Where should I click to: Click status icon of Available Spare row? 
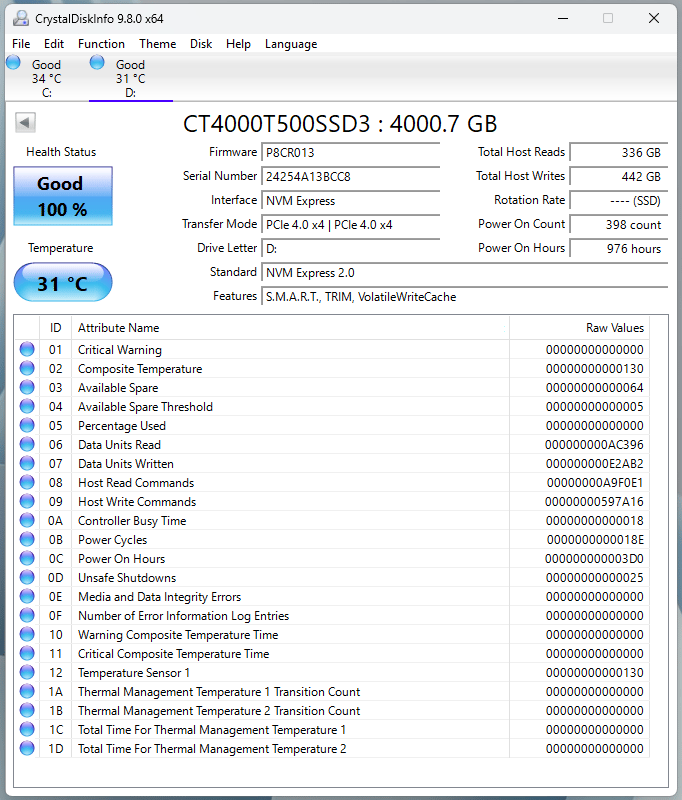coord(27,387)
